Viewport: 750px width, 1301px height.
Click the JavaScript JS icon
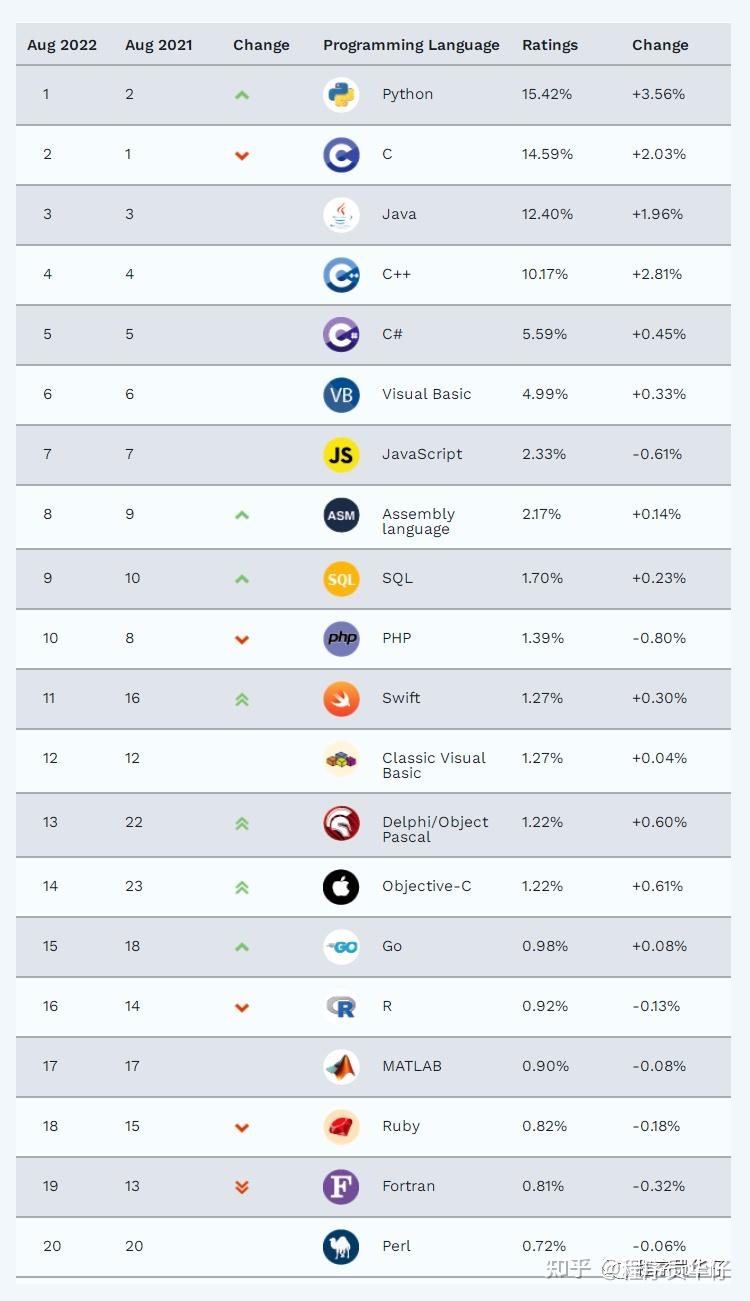(341, 455)
